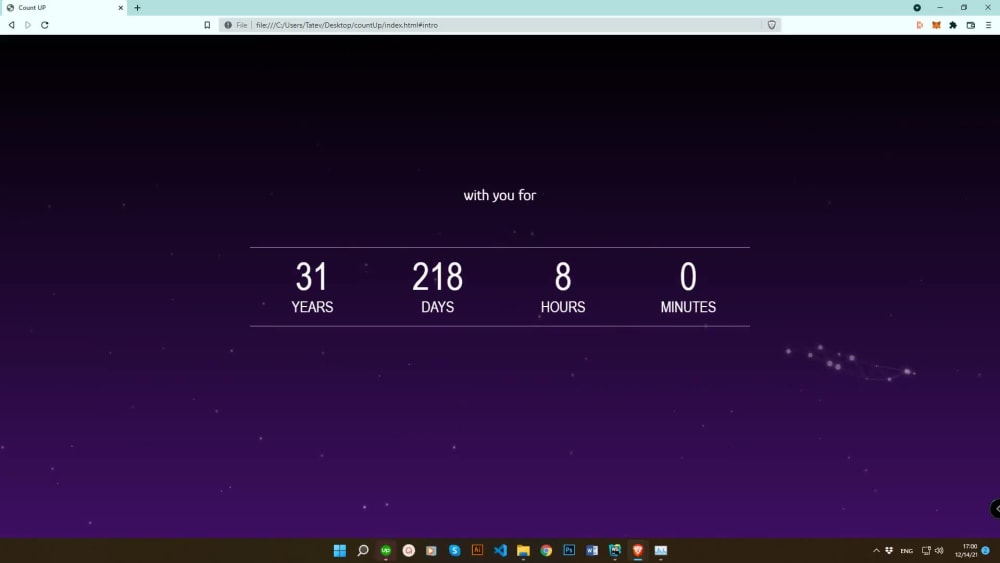Open File Explorer from taskbar

click(x=524, y=550)
